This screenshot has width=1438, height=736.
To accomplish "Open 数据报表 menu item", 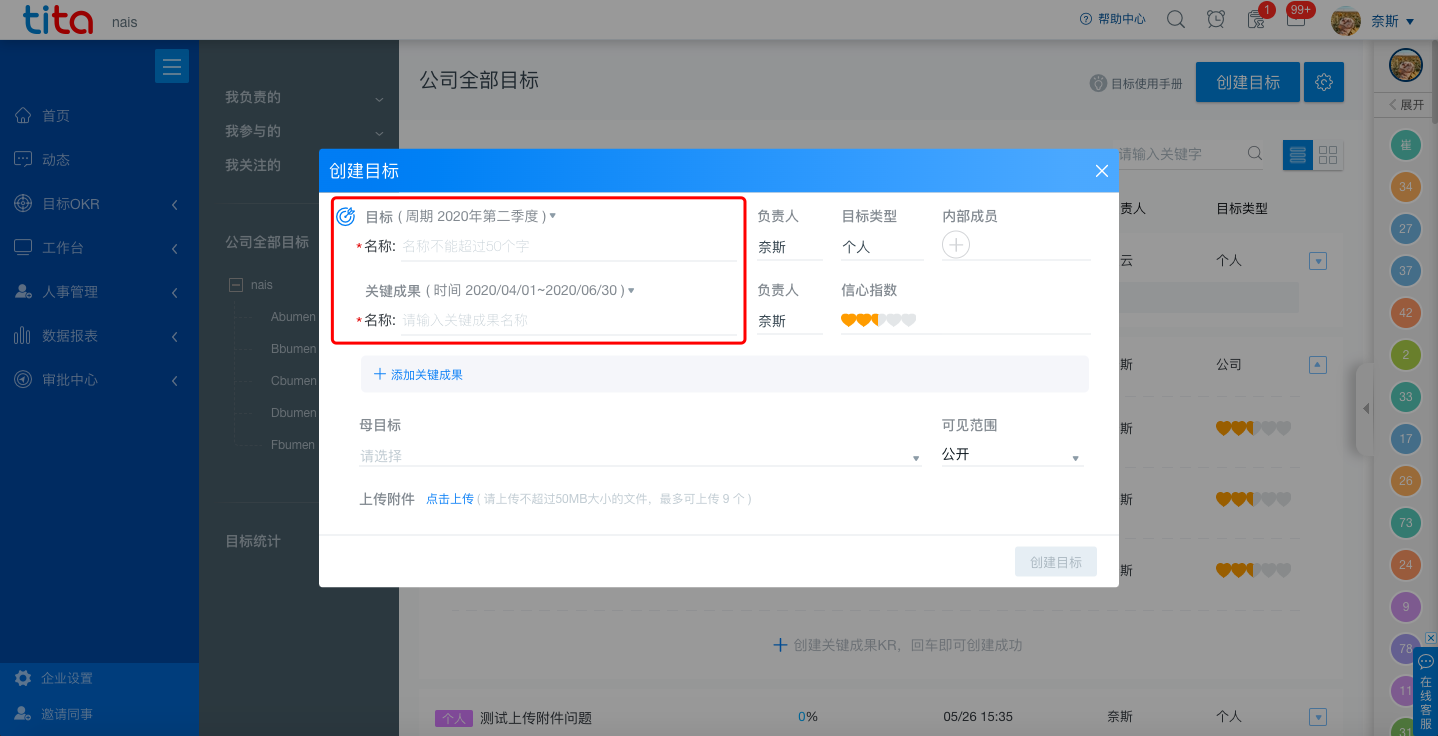I will point(70,336).
